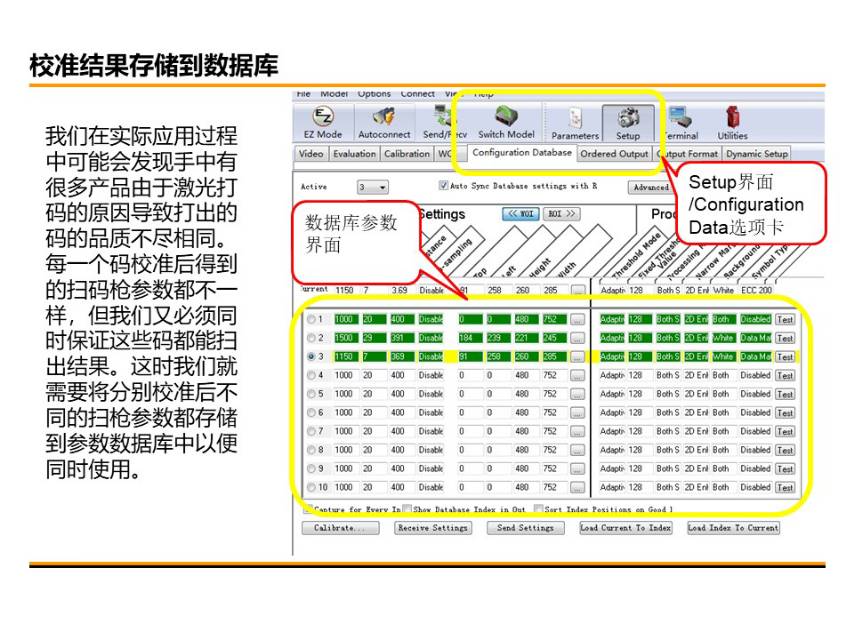
Task: Open the Utilities toolbox icon
Action: [x=733, y=124]
